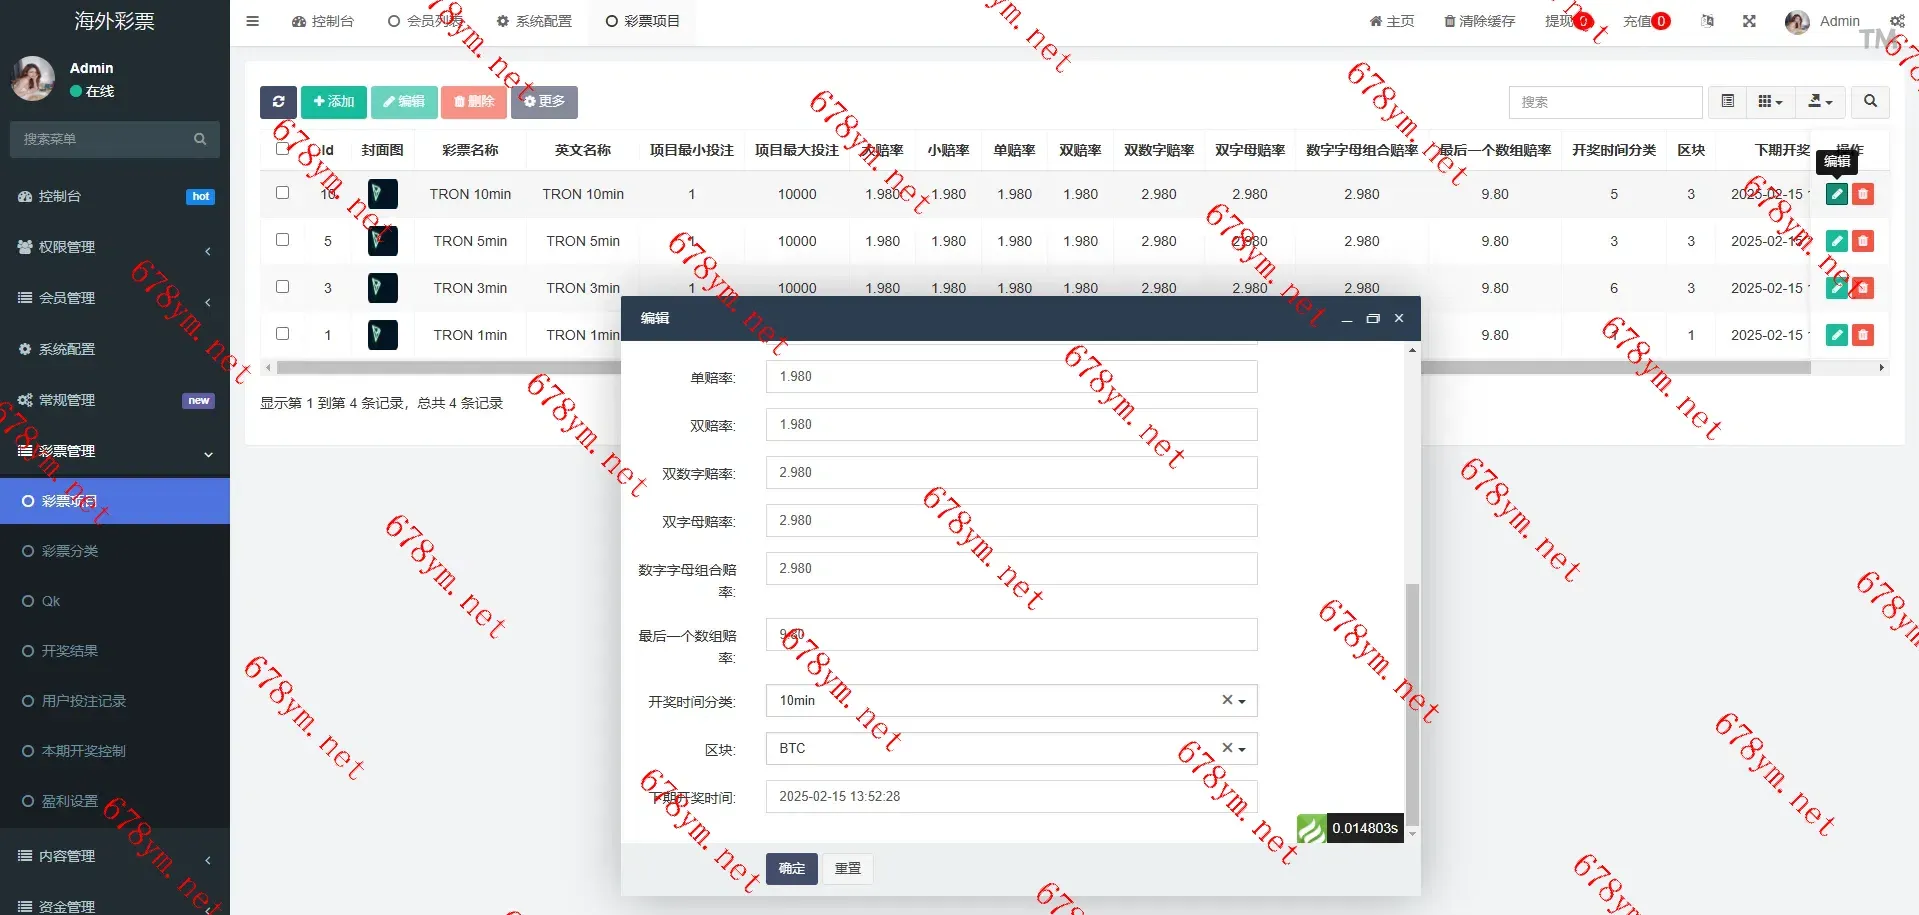Click the 单赔率 input field

pyautogui.click(x=1010, y=377)
